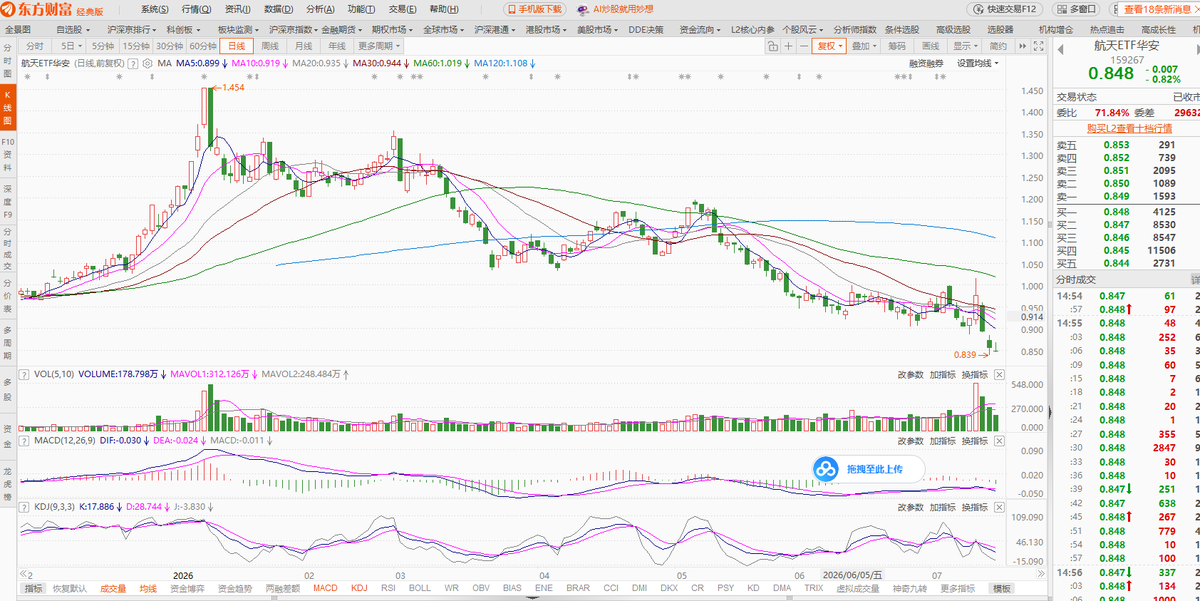The width and height of the screenshot is (1200, 601).
Task: Open 分时图 in left sidebar
Action: [7, 62]
